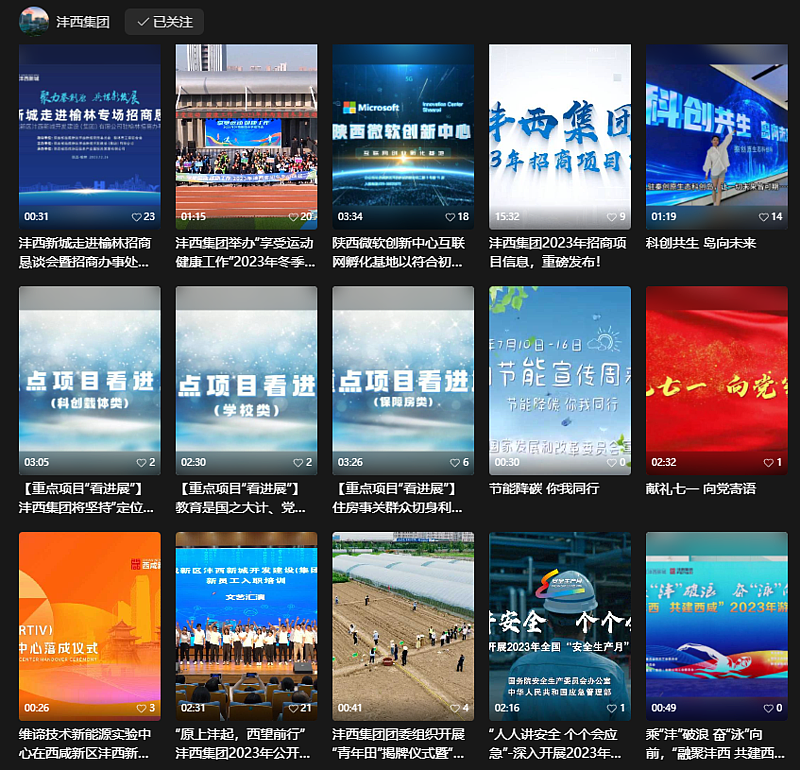The width and height of the screenshot is (800, 770).
Task: Toggle the 已关注 follow button
Action: point(165,21)
